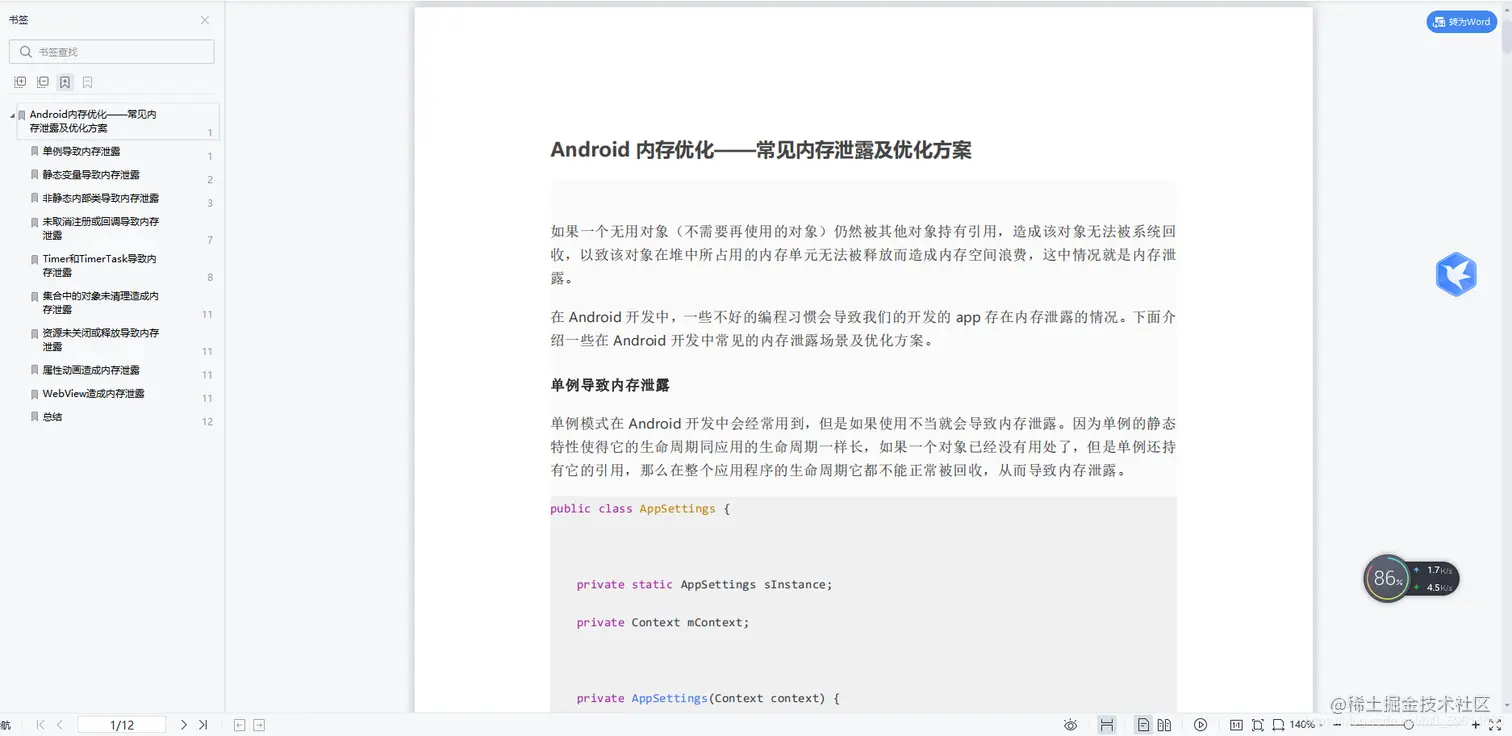Click page number 12 beside 总结
Viewport: 1512px width, 736px height.
pos(208,421)
